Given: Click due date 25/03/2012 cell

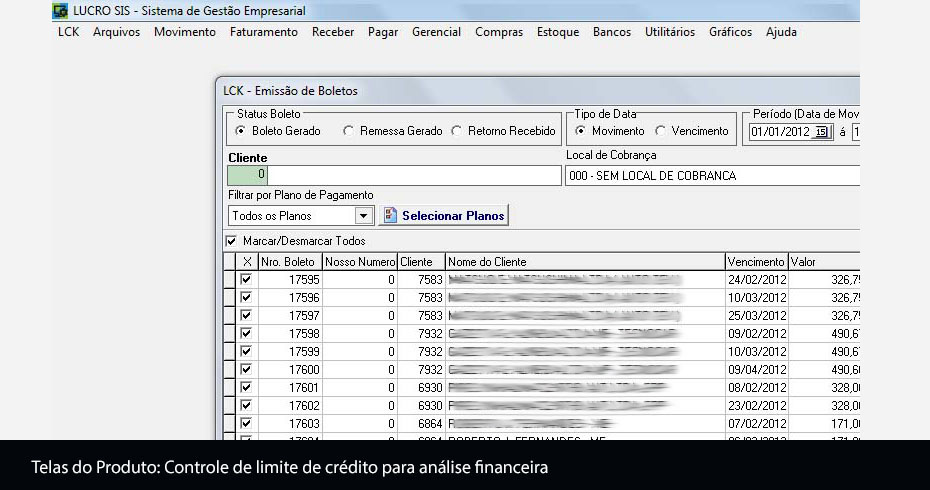Looking at the screenshot, I should coord(756,316).
